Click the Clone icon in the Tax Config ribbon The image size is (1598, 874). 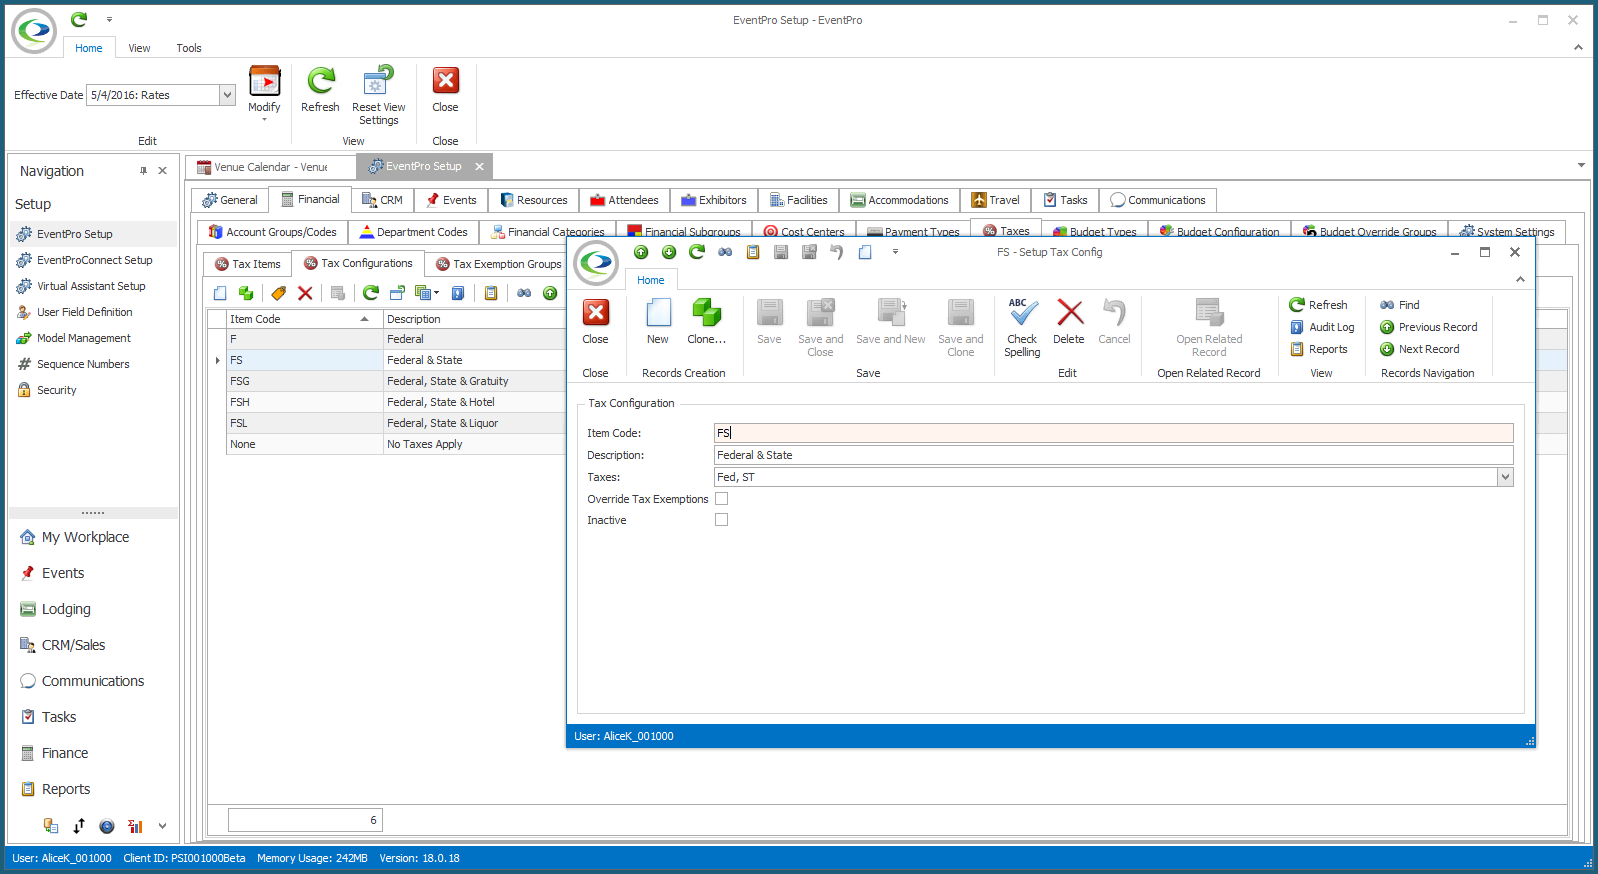tap(707, 313)
